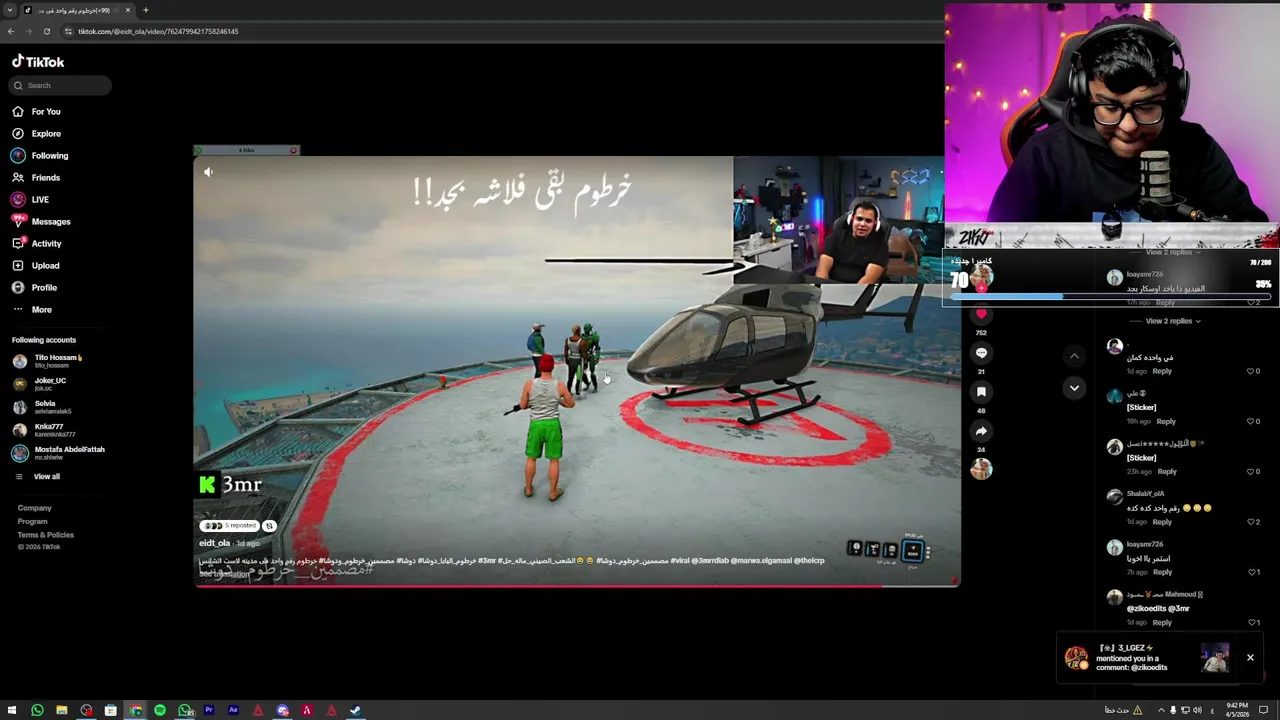
Task: Go to previous video with up chevron
Action: (1074, 356)
